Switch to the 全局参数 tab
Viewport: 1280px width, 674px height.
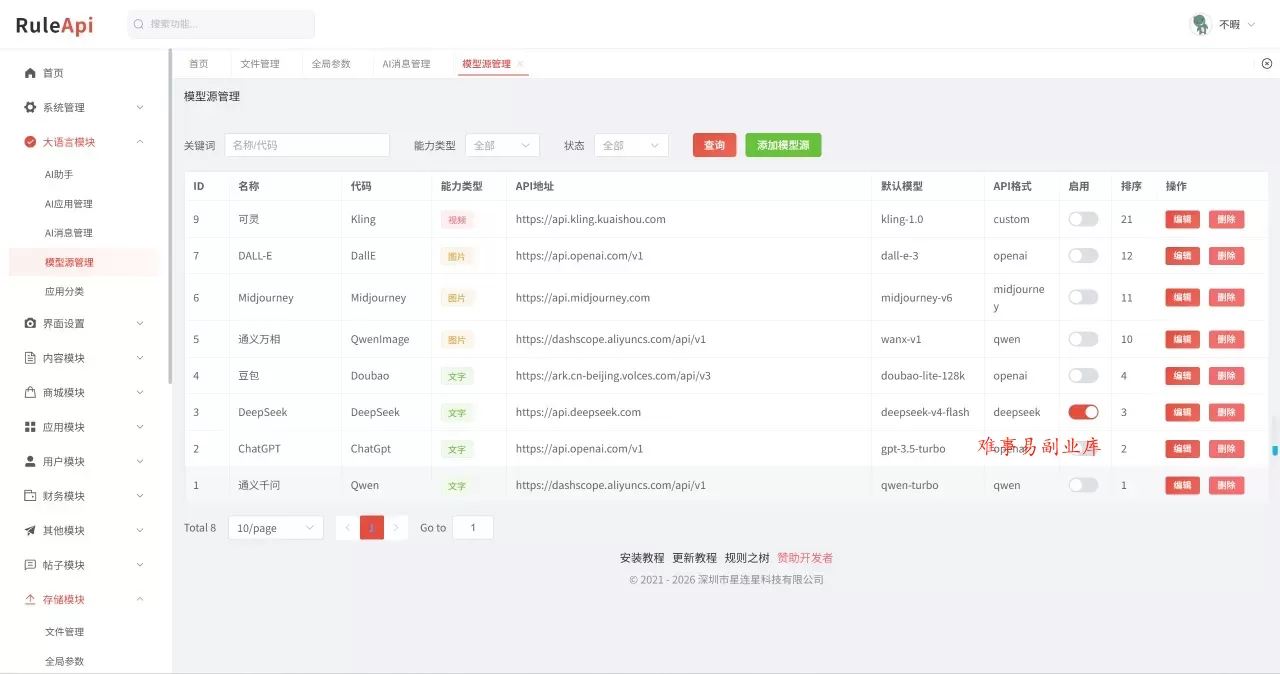click(x=331, y=64)
